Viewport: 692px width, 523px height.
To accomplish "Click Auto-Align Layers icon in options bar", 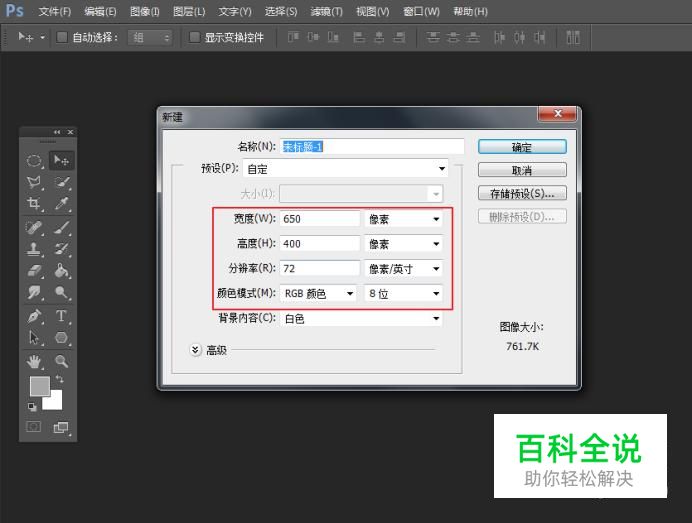I will click(573, 38).
